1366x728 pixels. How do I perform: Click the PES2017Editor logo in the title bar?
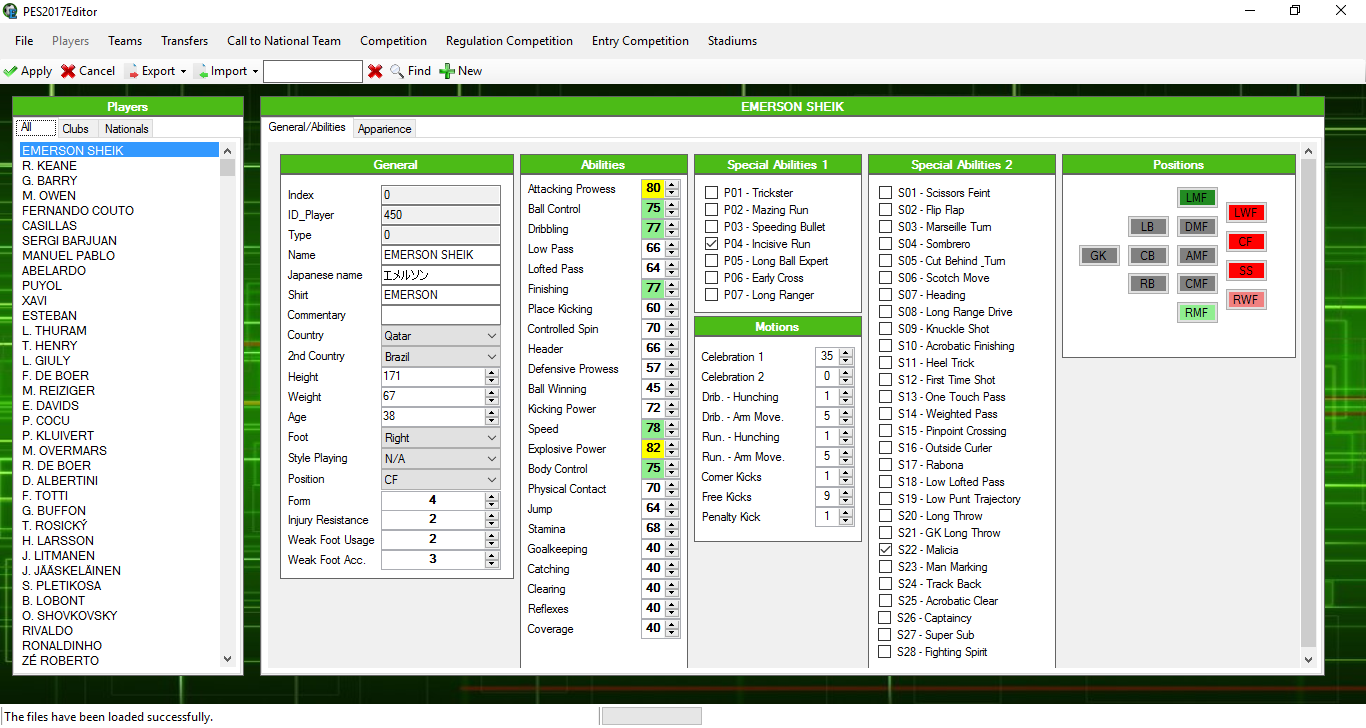click(x=11, y=10)
